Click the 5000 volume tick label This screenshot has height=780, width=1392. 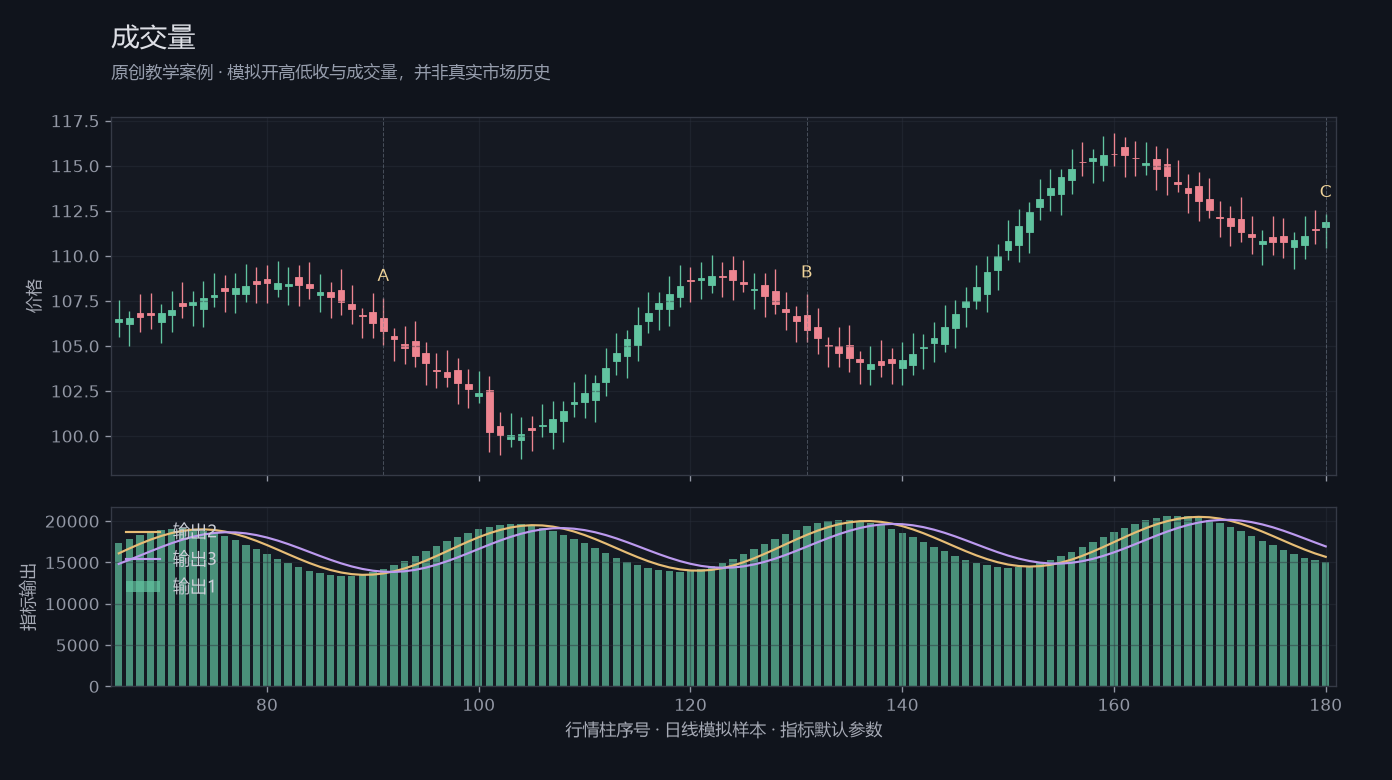(79, 645)
